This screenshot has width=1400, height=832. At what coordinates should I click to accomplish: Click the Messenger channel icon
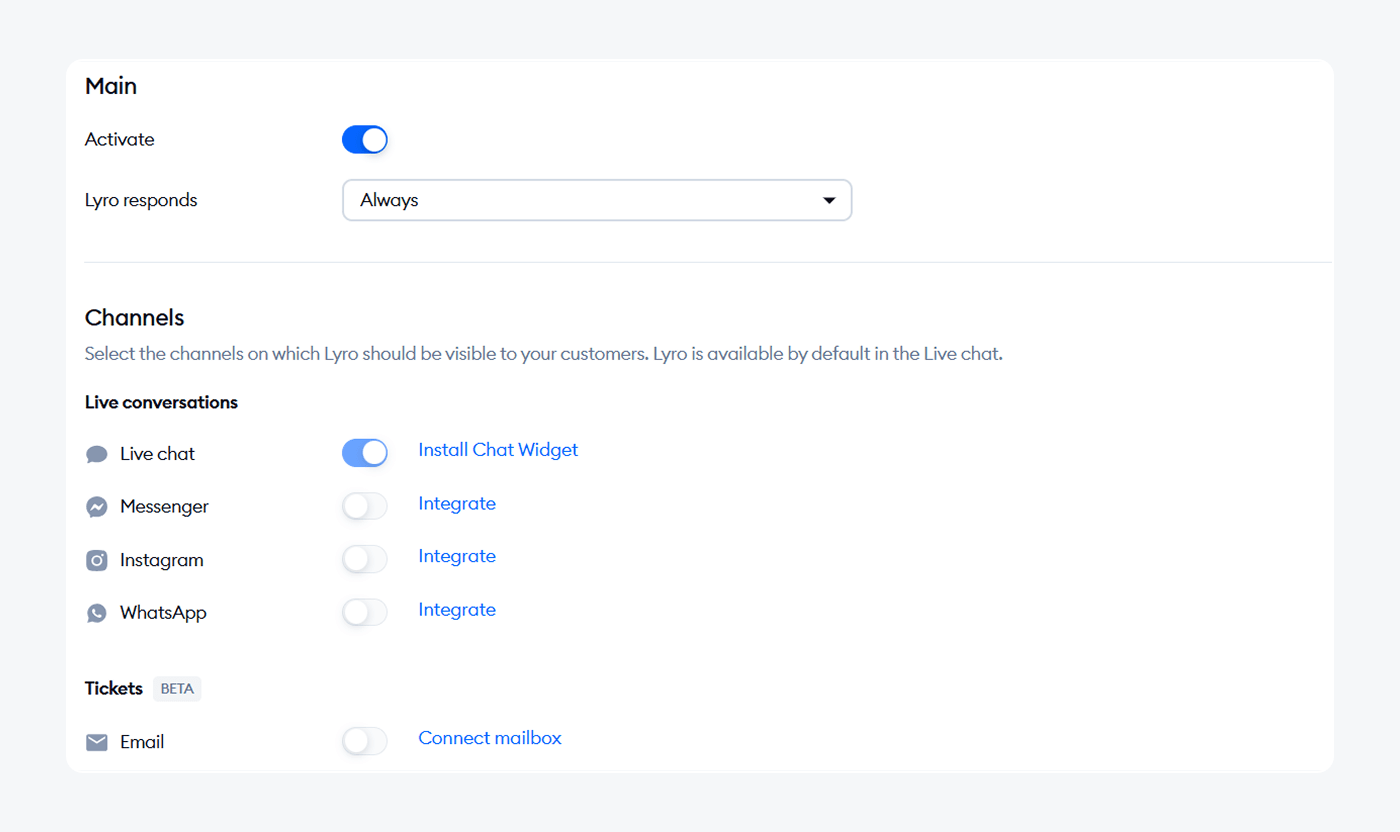pos(97,507)
